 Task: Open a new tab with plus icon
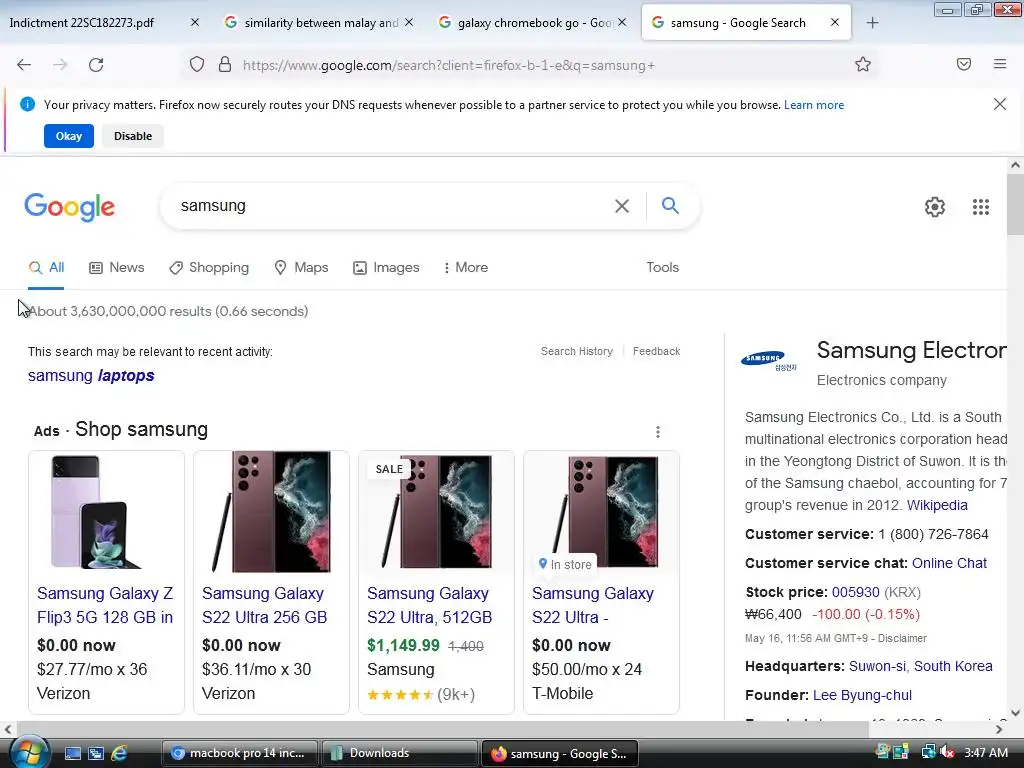click(x=872, y=23)
